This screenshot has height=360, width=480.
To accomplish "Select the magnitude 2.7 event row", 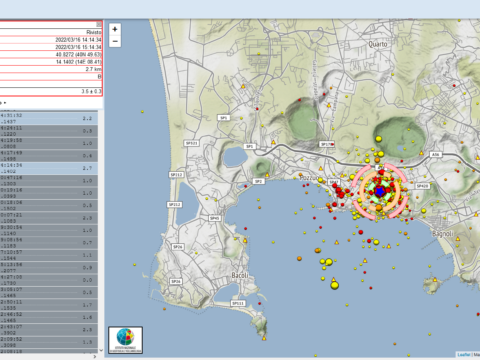I will pyautogui.click(x=49, y=168).
